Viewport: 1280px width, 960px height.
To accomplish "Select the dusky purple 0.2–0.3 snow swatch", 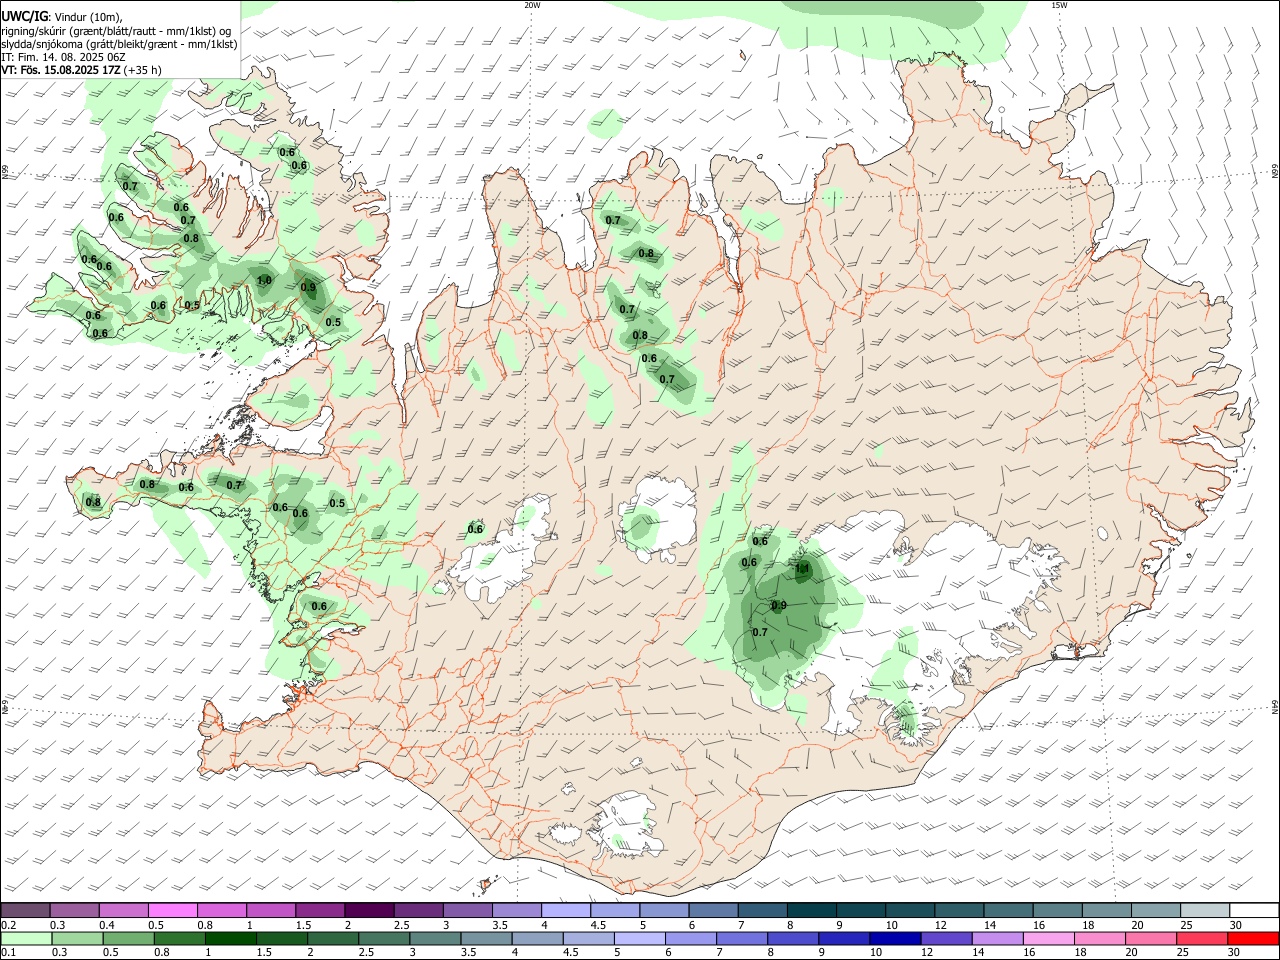I will click(x=26, y=911).
